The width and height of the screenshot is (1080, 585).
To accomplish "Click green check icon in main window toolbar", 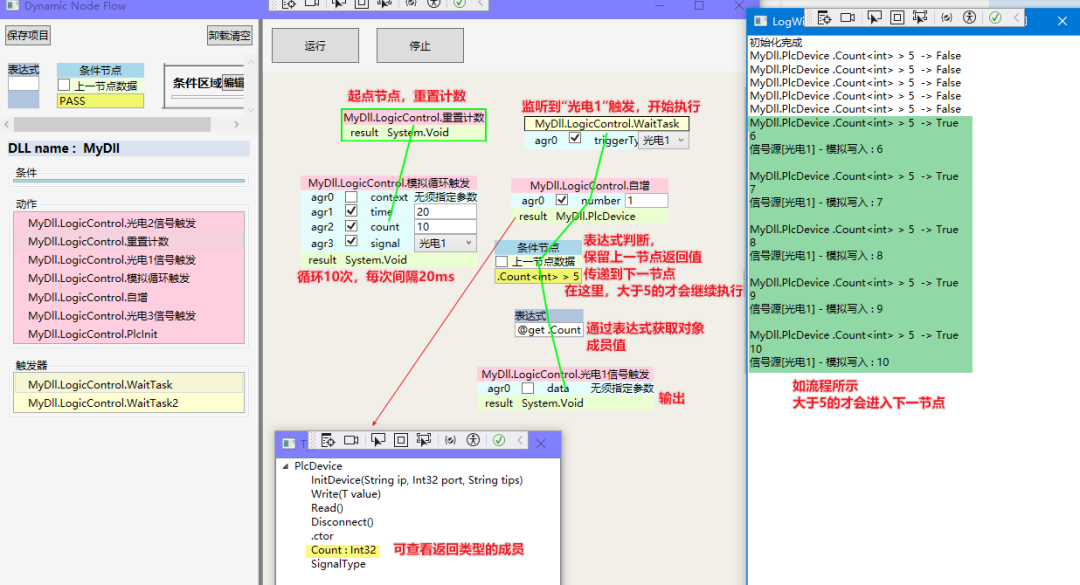I will click(459, 3).
